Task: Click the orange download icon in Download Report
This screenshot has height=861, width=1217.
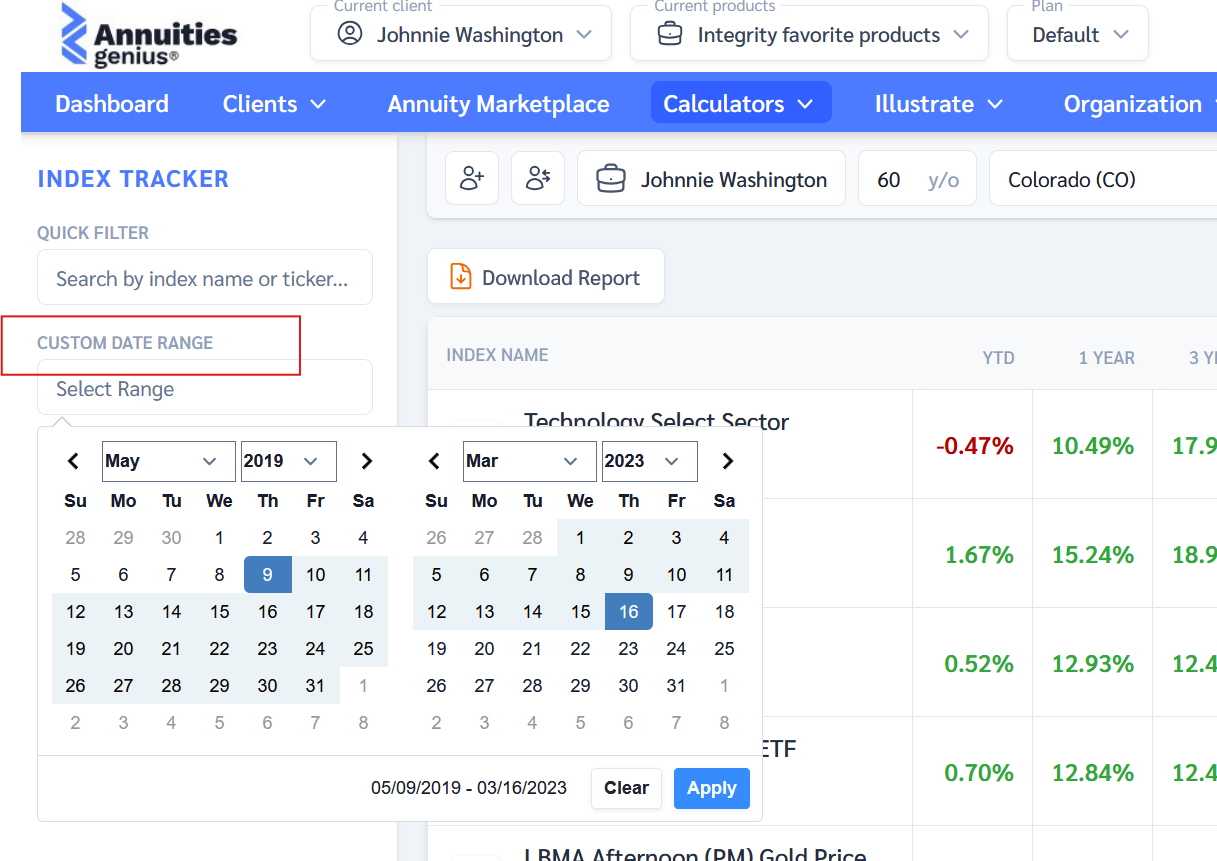Action: pos(460,277)
